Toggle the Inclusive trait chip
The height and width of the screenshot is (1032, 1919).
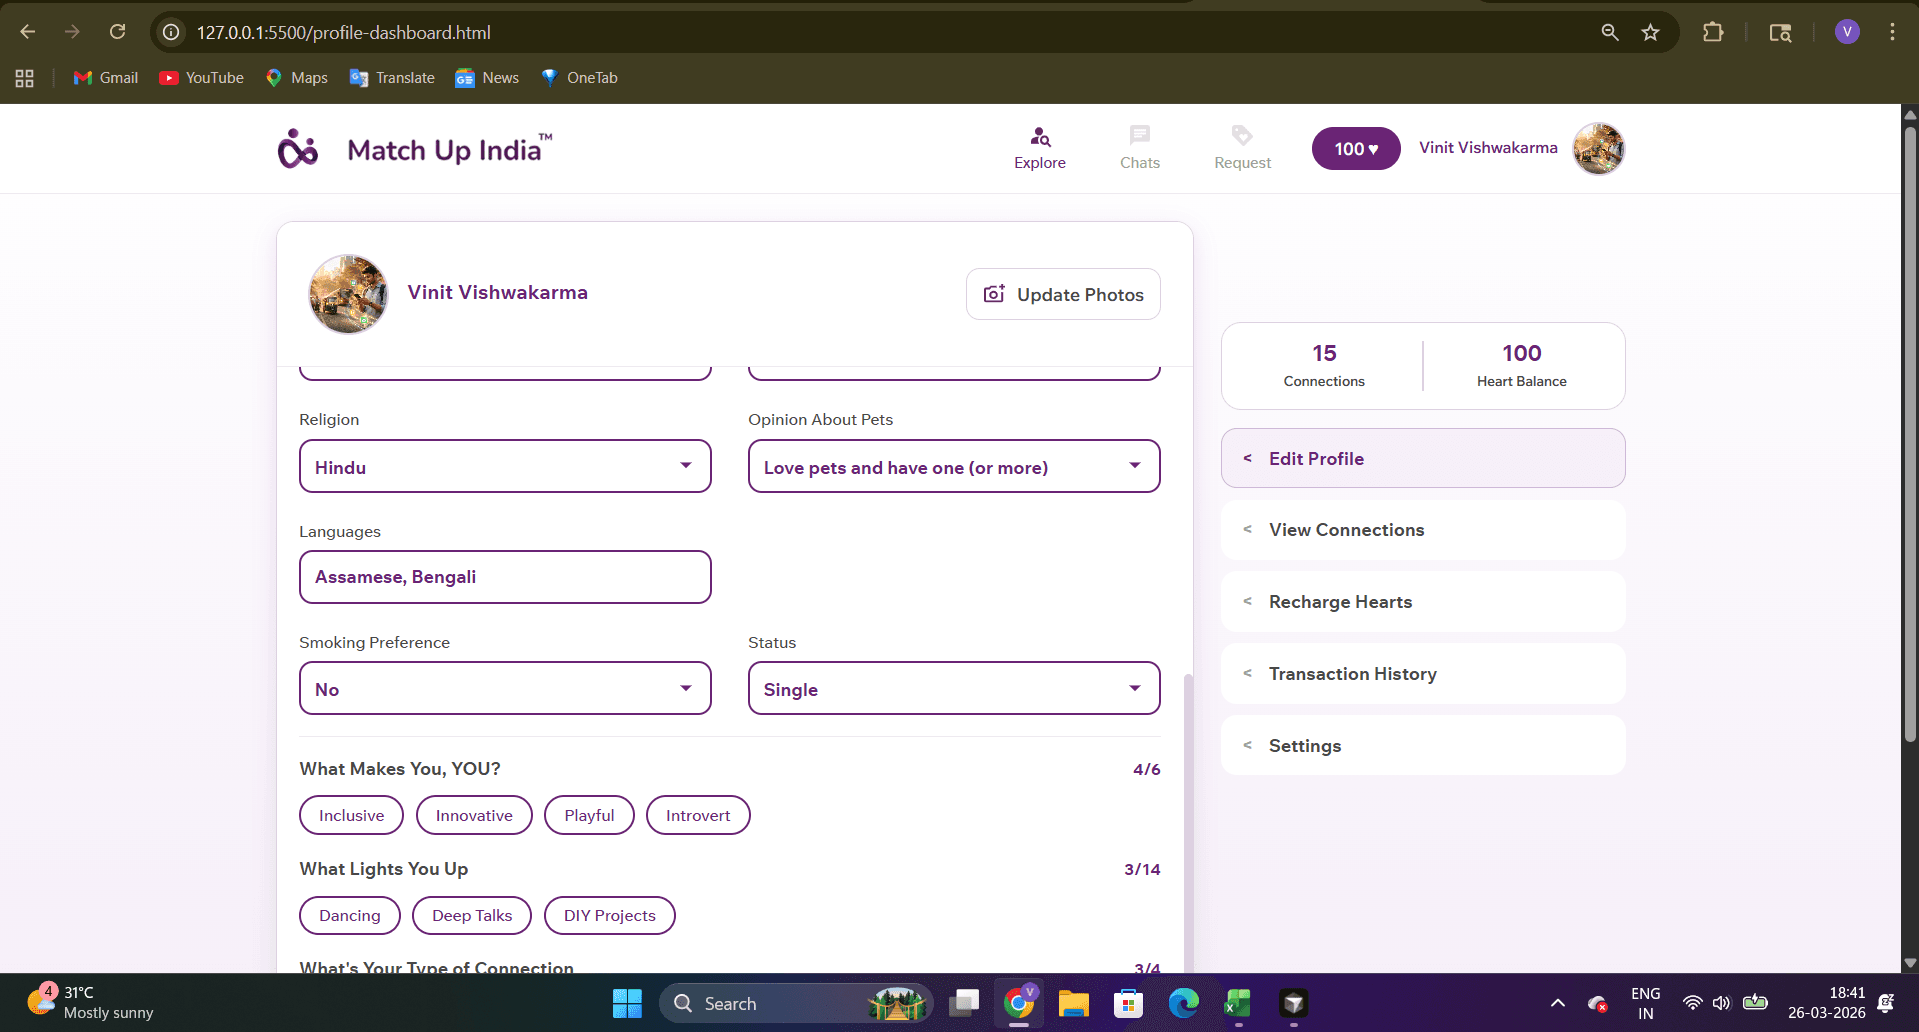click(x=351, y=815)
